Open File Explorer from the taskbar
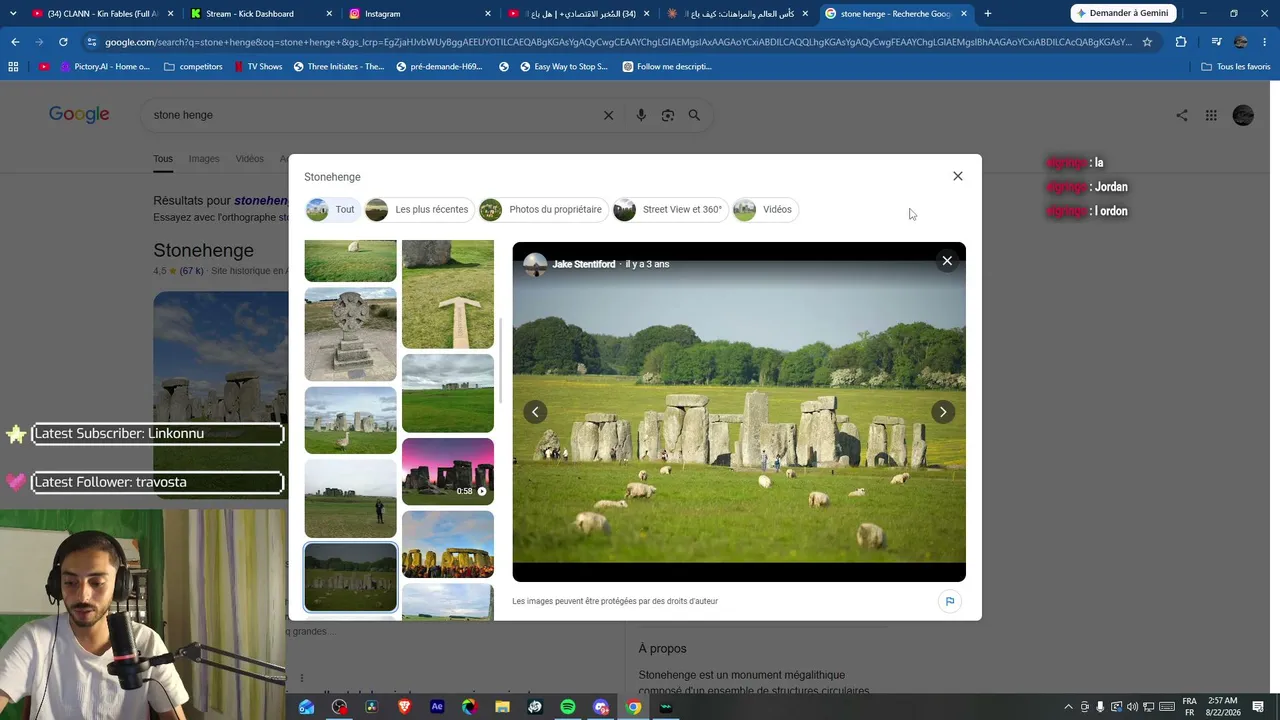This screenshot has width=1280, height=720. coord(502,707)
